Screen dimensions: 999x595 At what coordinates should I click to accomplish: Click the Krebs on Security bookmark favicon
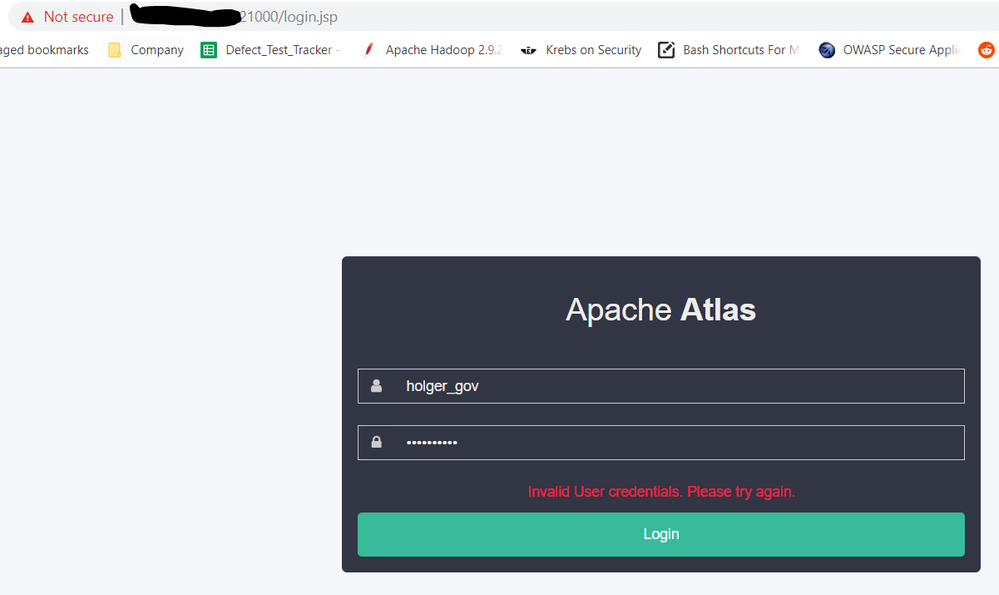528,49
